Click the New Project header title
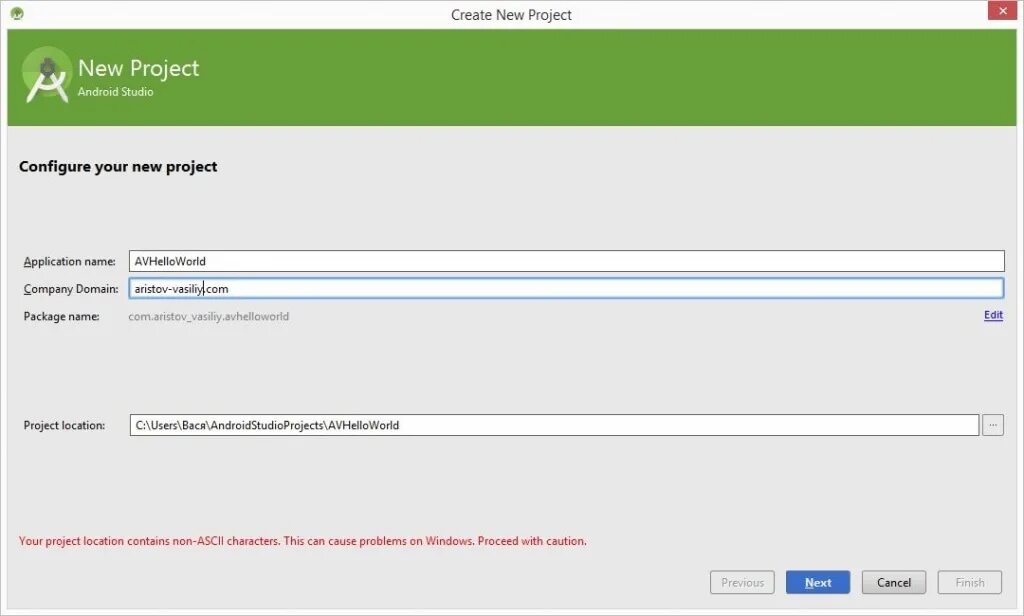This screenshot has width=1024, height=616. 138,68
